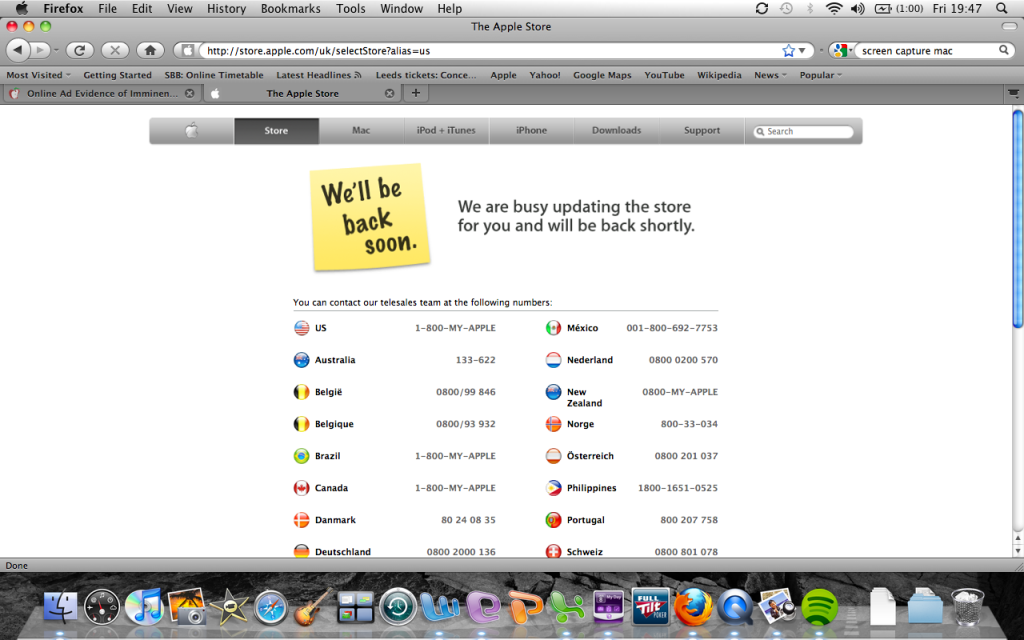Launch GarageBand guitar icon in dock
Screen dimensions: 1024x640
(313, 607)
